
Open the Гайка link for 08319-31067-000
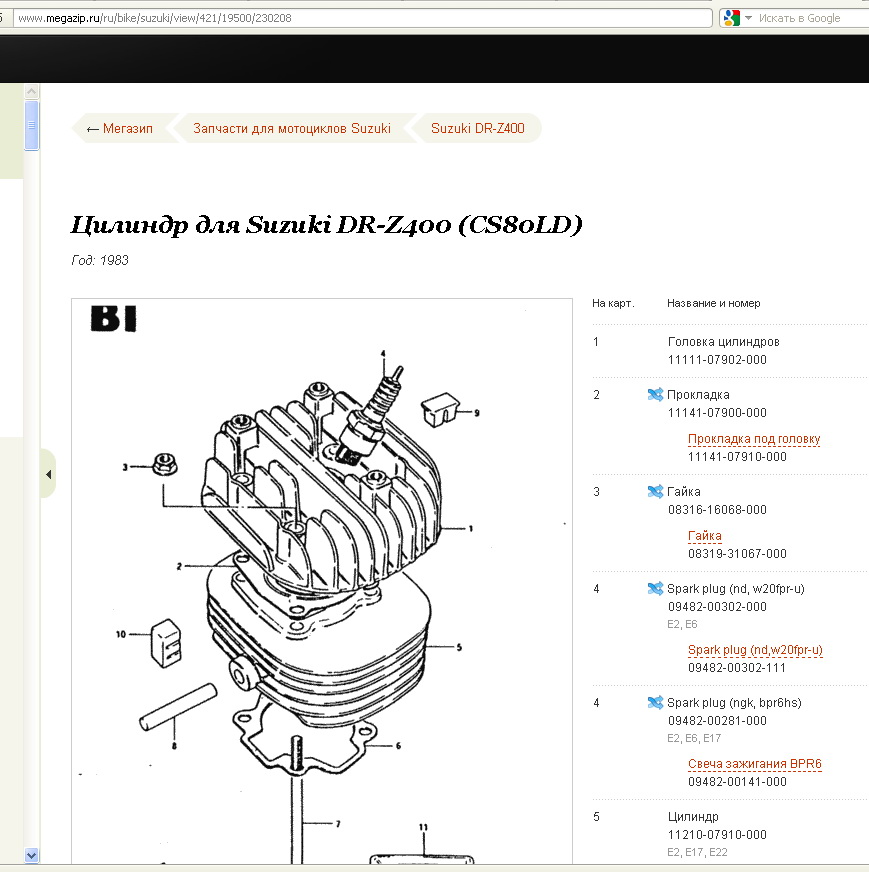tap(705, 536)
